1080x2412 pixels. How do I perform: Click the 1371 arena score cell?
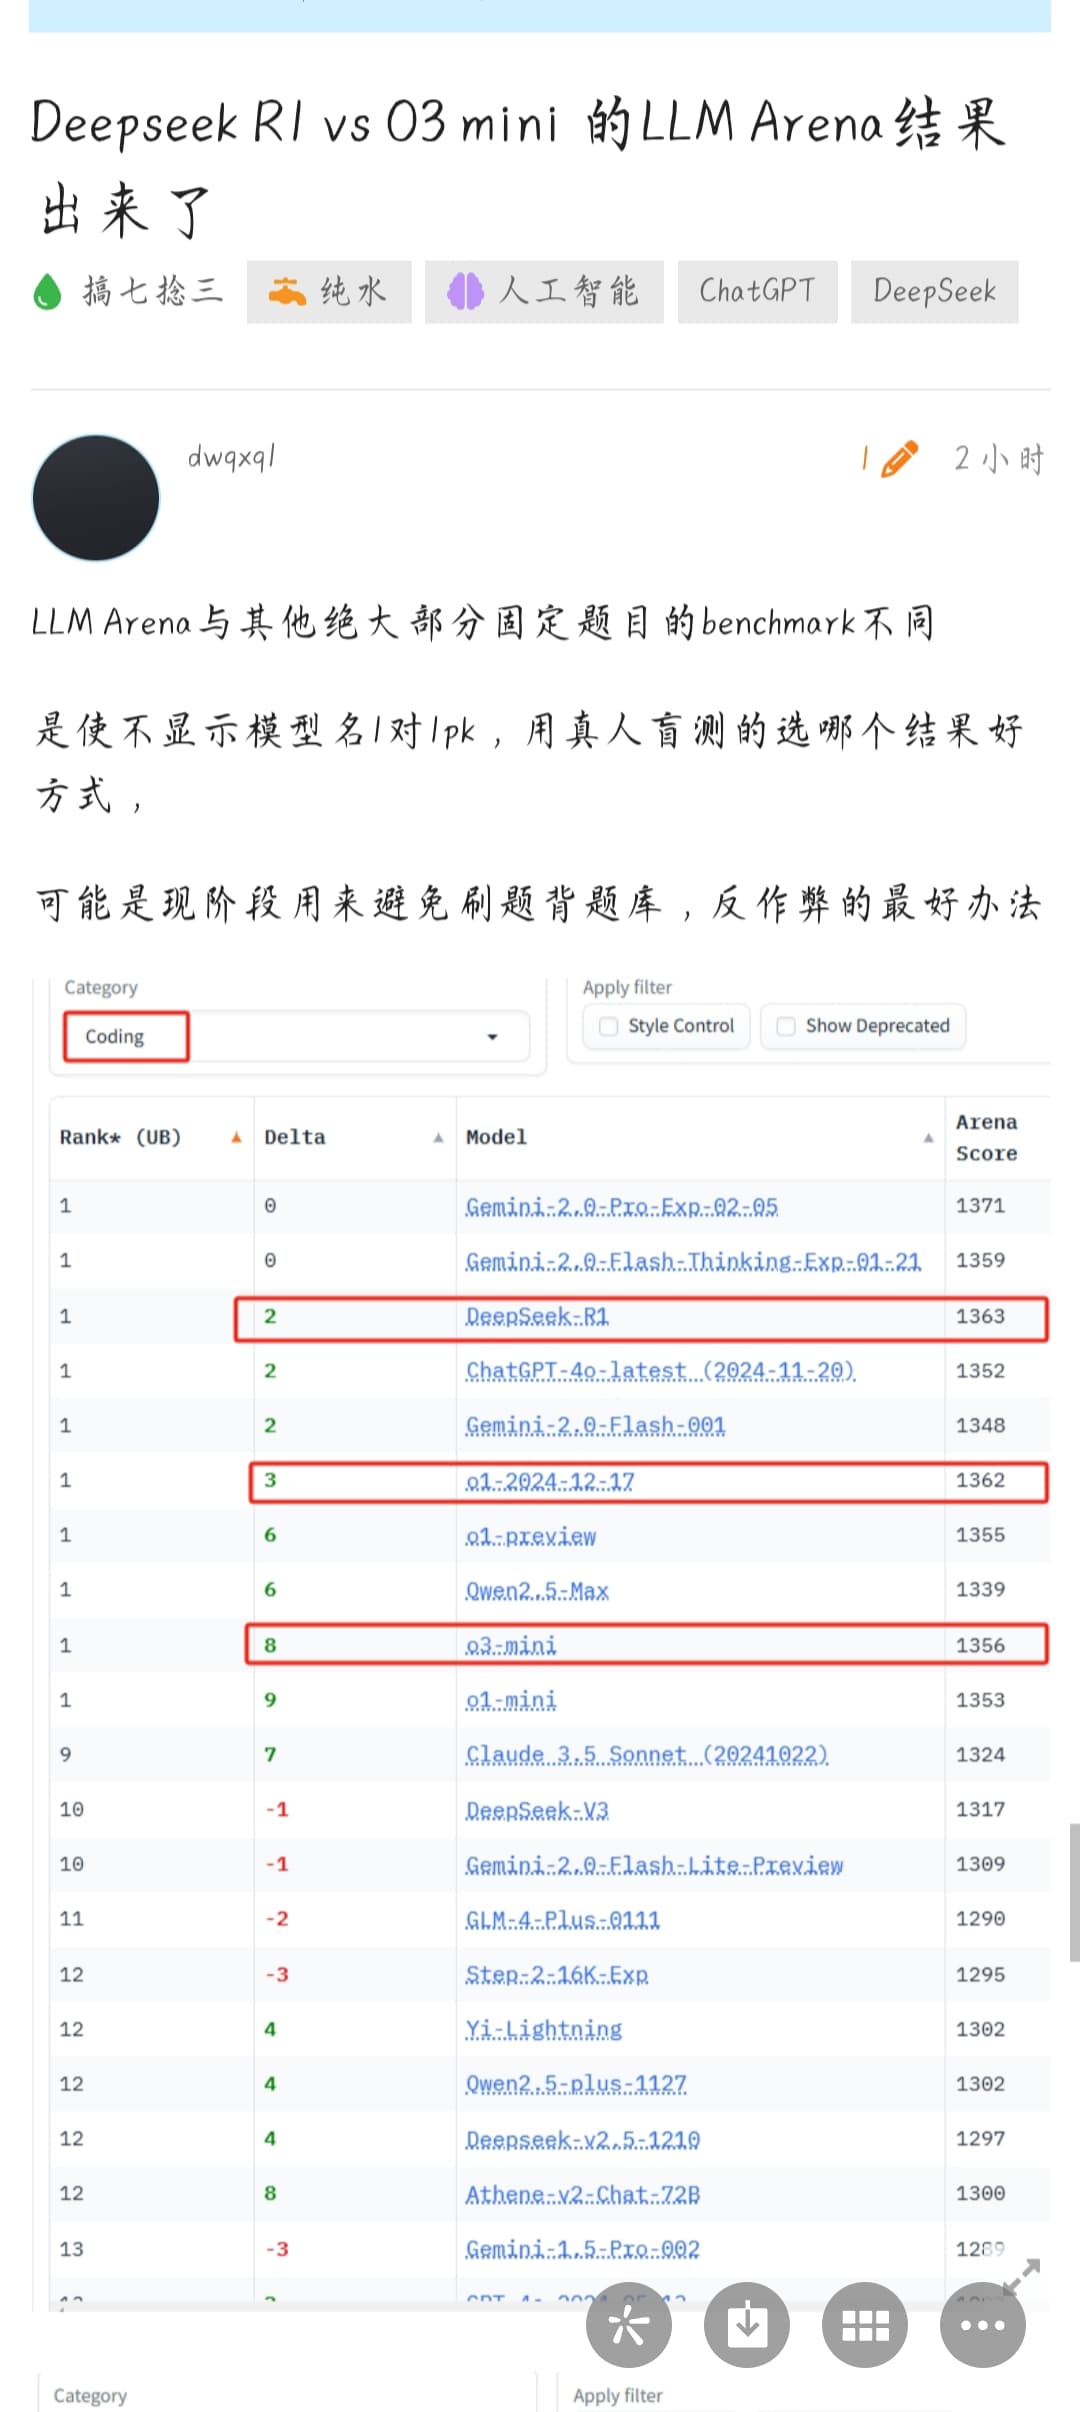[980, 1206]
